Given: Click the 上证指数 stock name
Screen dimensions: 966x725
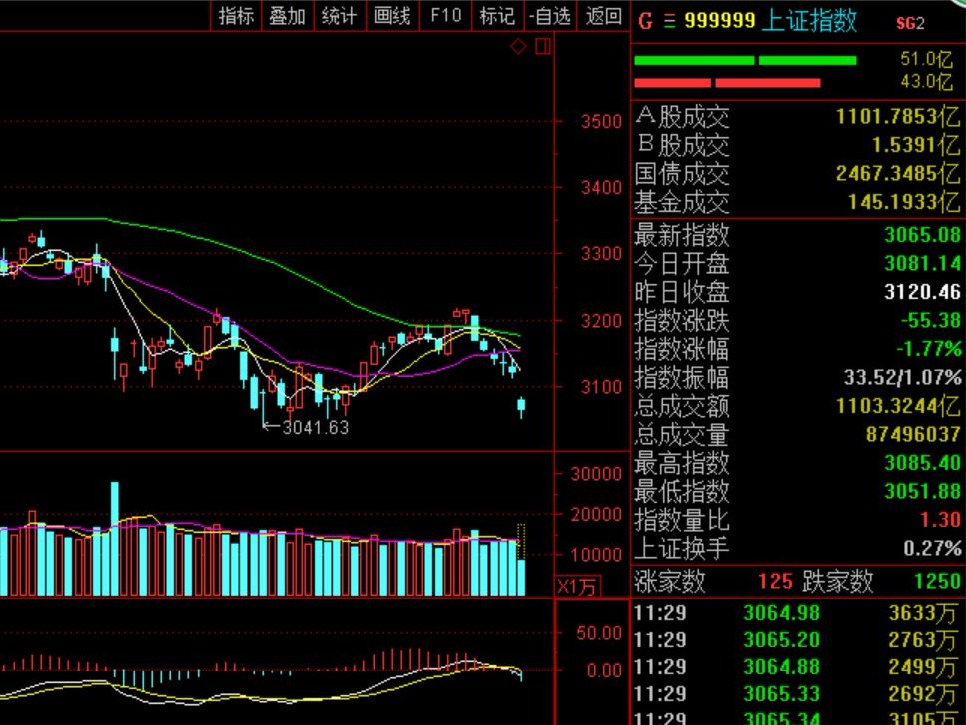Looking at the screenshot, I should tap(809, 21).
